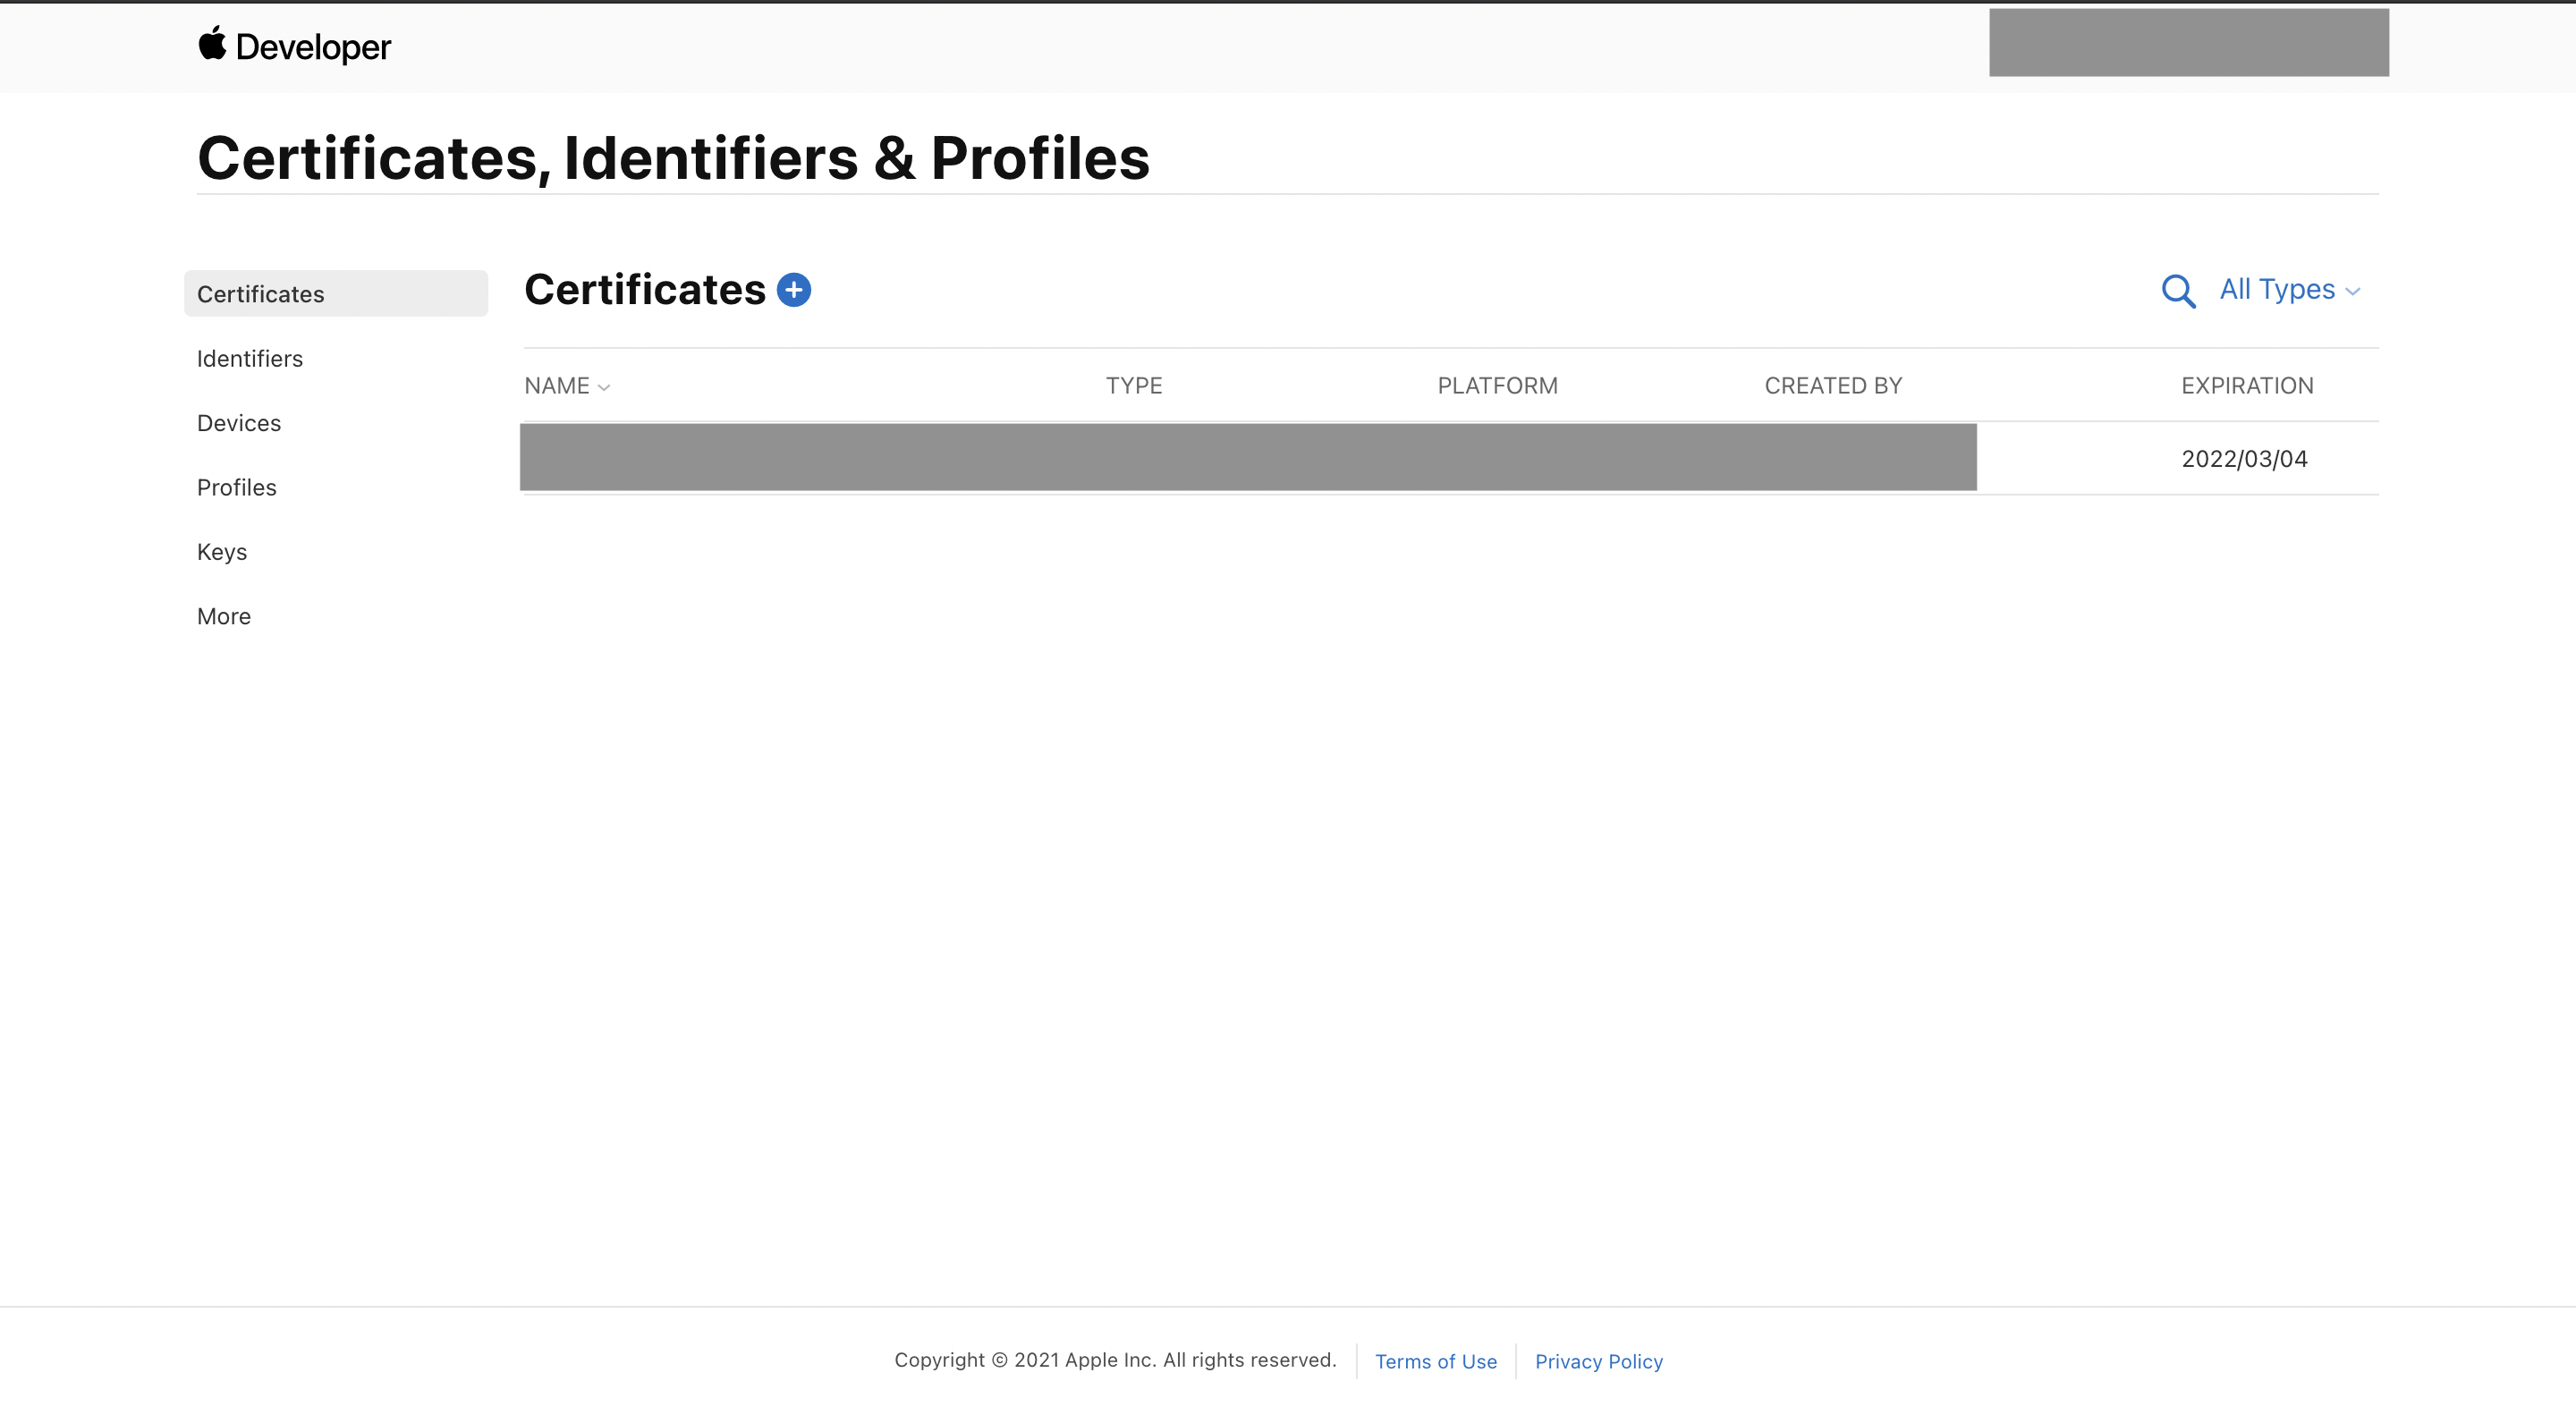Open the All Types filter dropdown

click(x=2276, y=290)
